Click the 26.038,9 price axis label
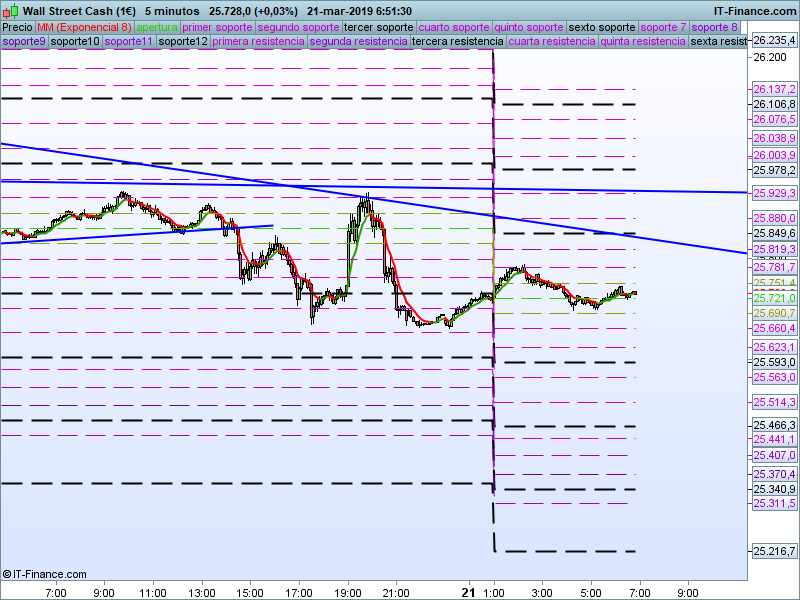 click(x=774, y=138)
